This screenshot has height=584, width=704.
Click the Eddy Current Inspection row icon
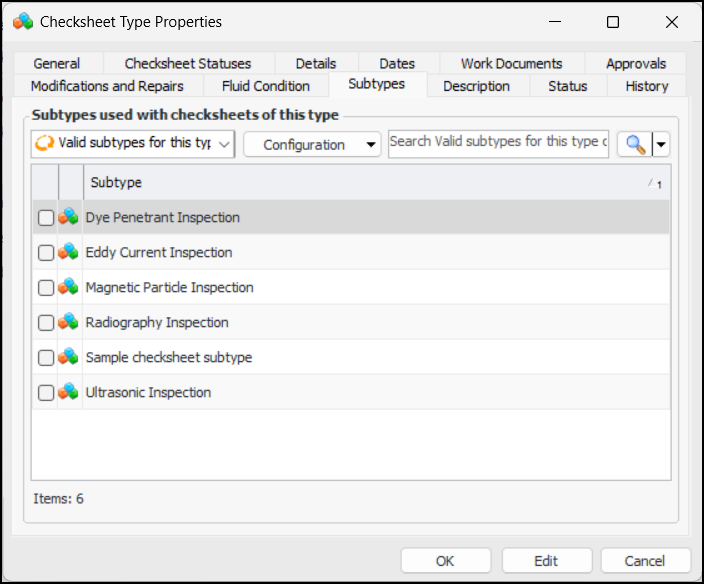(68, 252)
